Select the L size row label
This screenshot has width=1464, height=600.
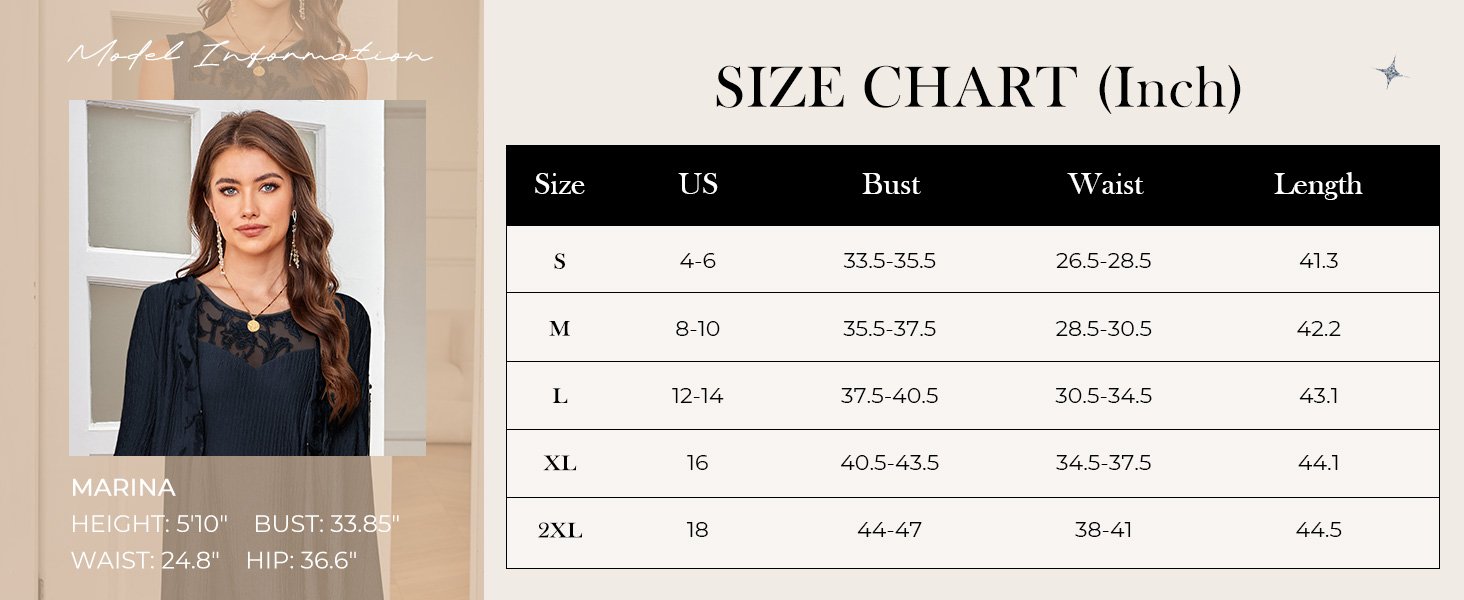tap(560, 397)
